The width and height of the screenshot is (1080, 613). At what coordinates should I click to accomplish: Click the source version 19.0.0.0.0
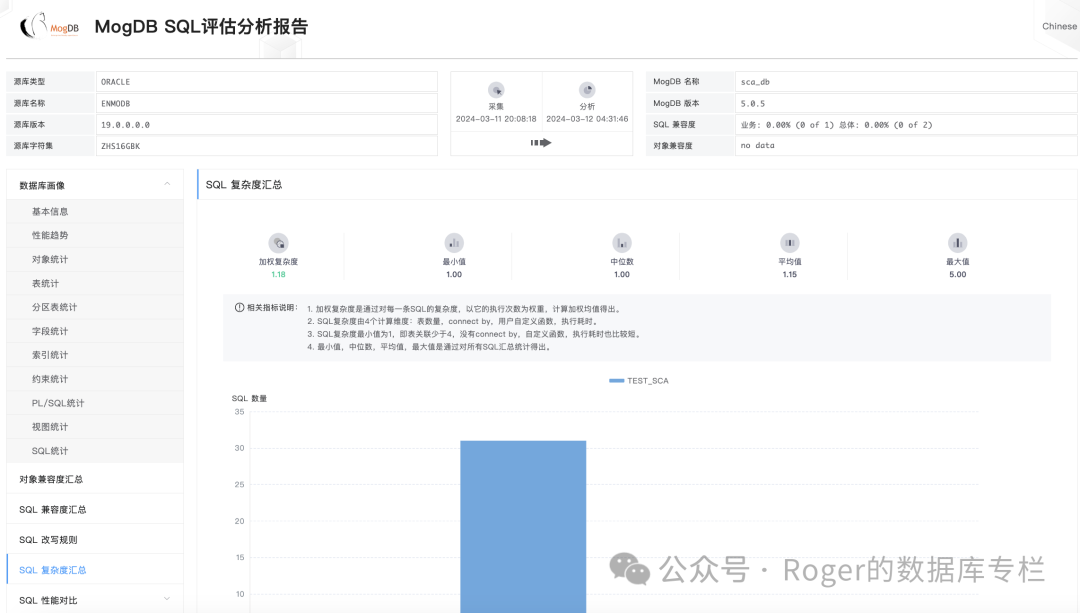pos(125,125)
